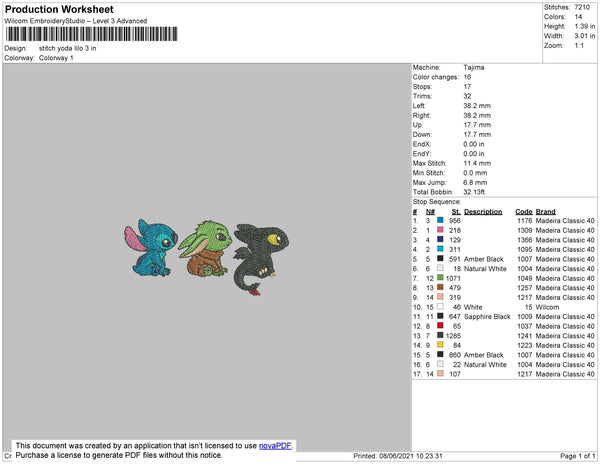Select the Sapphire Black swatch for stop 11

click(x=440, y=316)
